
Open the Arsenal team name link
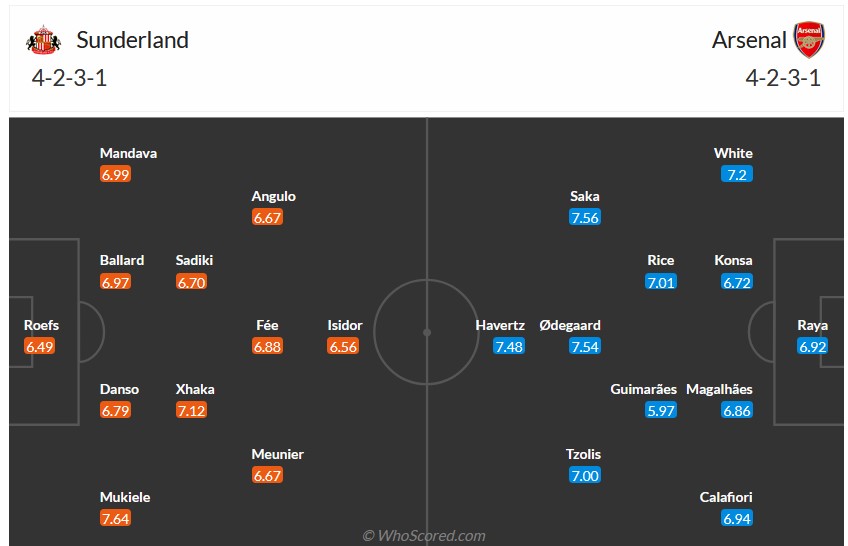pos(749,40)
